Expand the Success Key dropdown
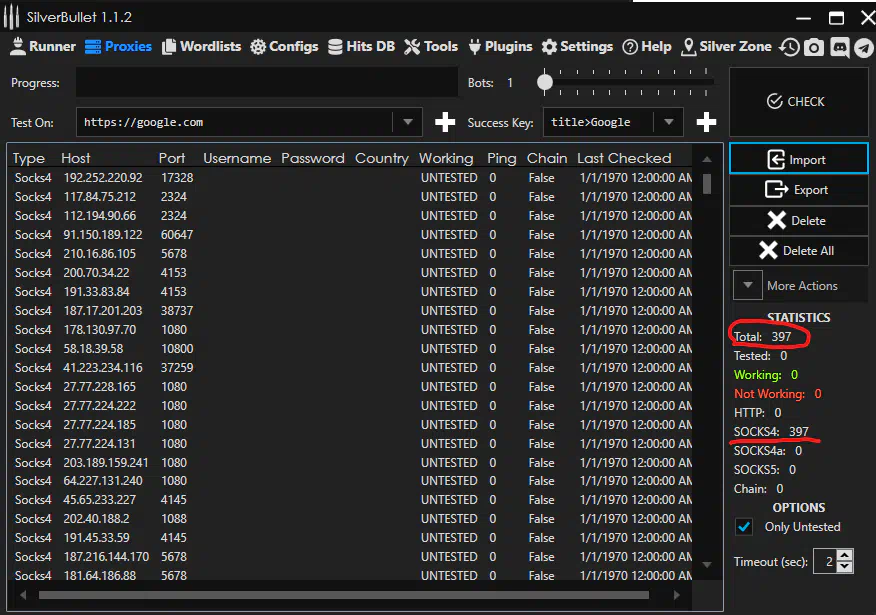The width and height of the screenshot is (876, 615). tap(669, 122)
